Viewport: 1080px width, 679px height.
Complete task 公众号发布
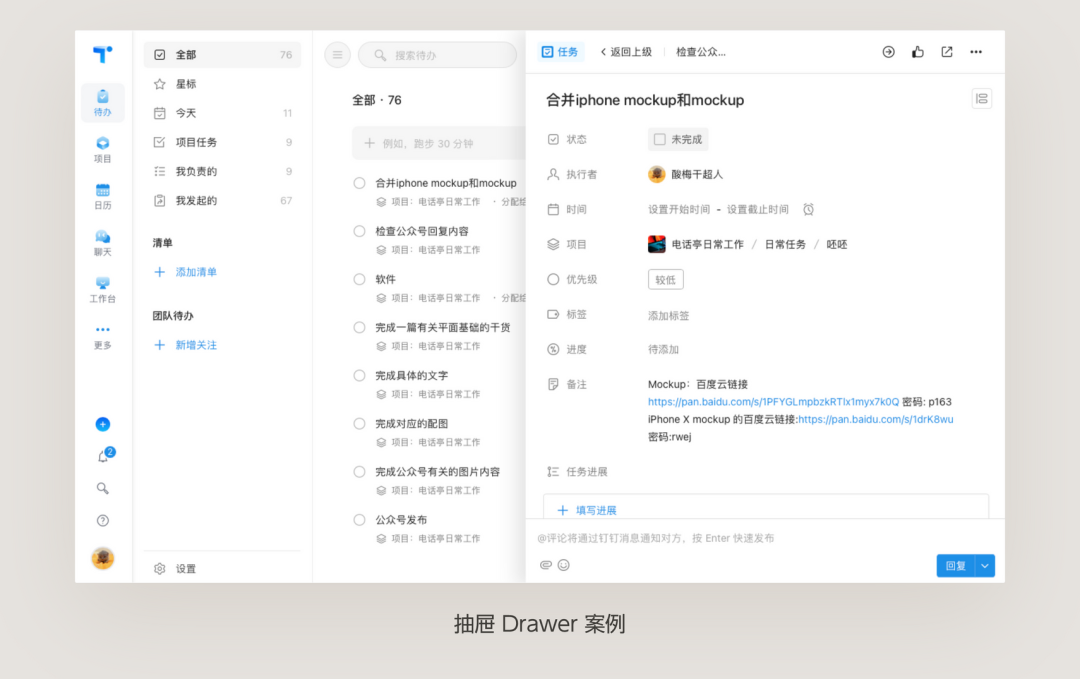coord(360,520)
